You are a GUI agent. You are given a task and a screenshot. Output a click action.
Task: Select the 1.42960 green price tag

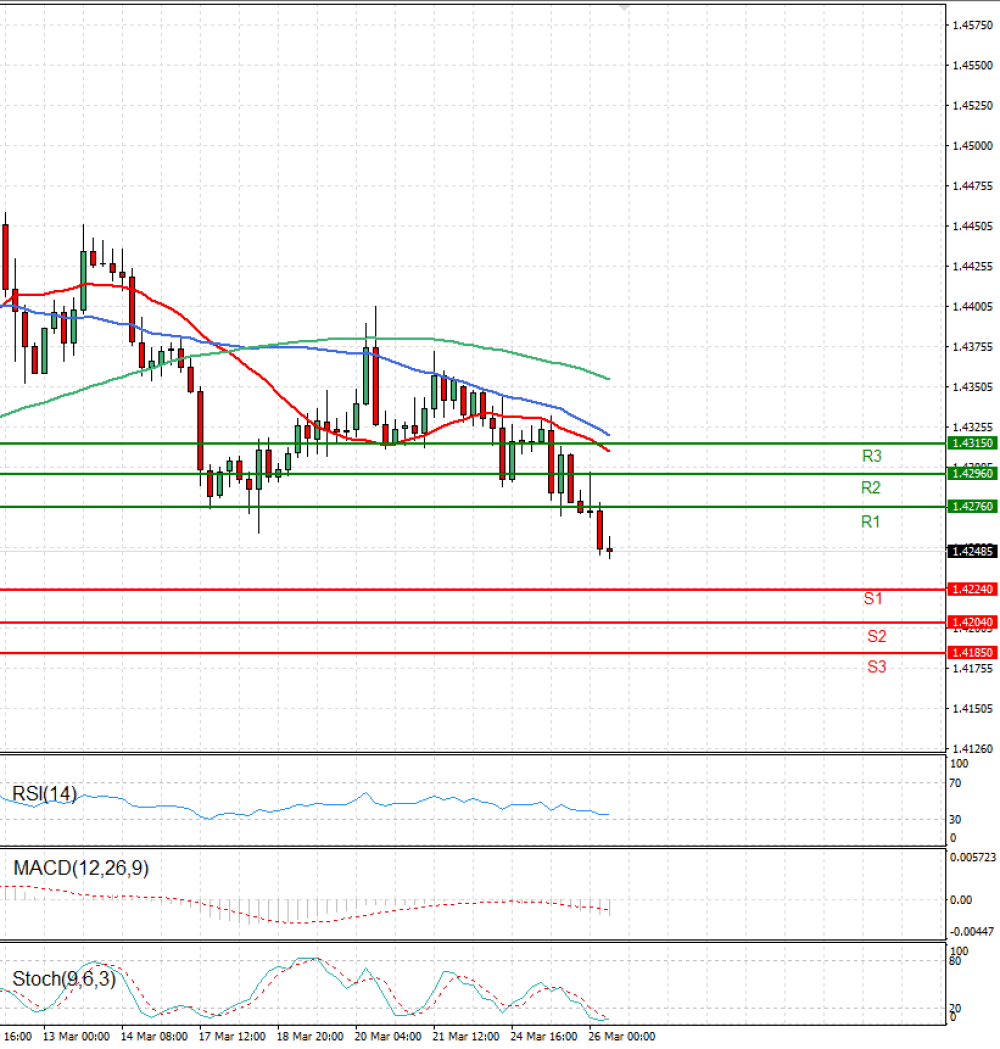click(x=973, y=474)
